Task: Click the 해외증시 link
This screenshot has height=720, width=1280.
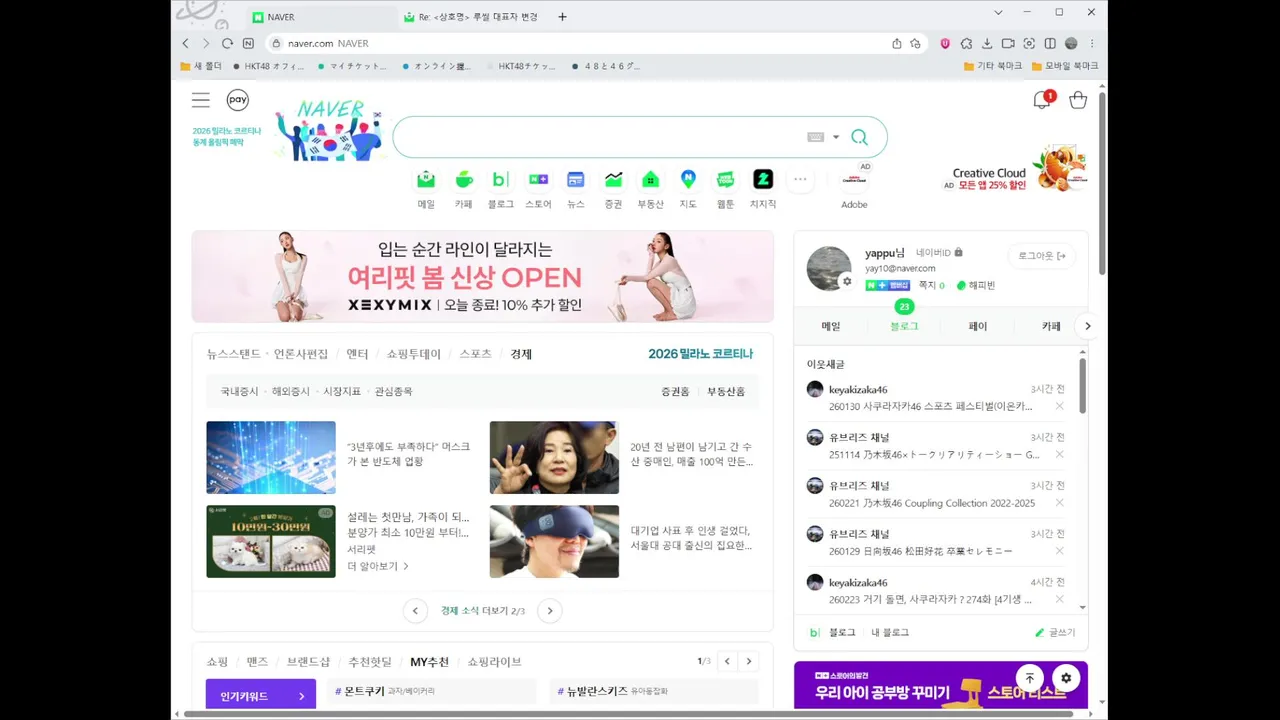Action: coord(290,391)
